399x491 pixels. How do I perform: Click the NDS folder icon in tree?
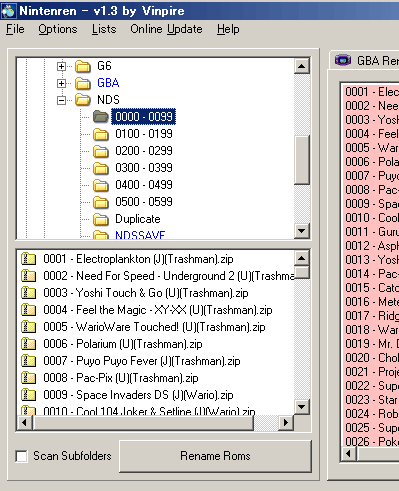point(83,100)
